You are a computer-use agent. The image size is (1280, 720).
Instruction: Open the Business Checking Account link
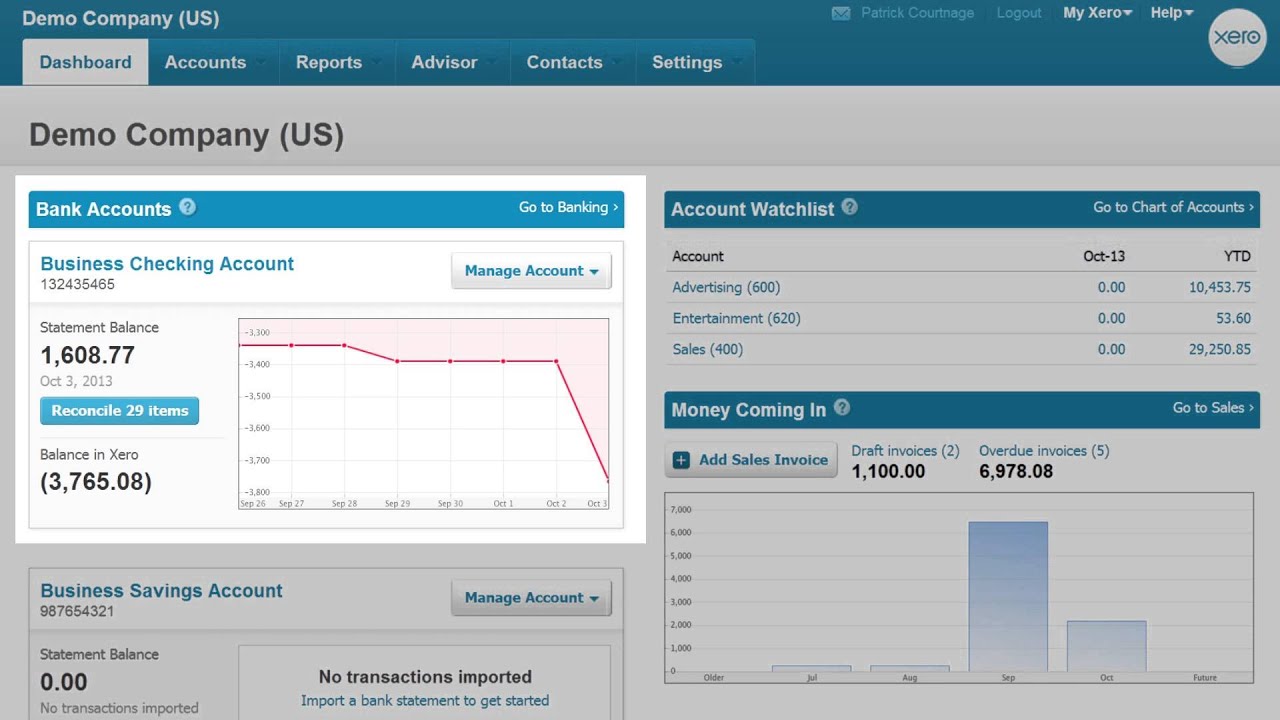167,264
